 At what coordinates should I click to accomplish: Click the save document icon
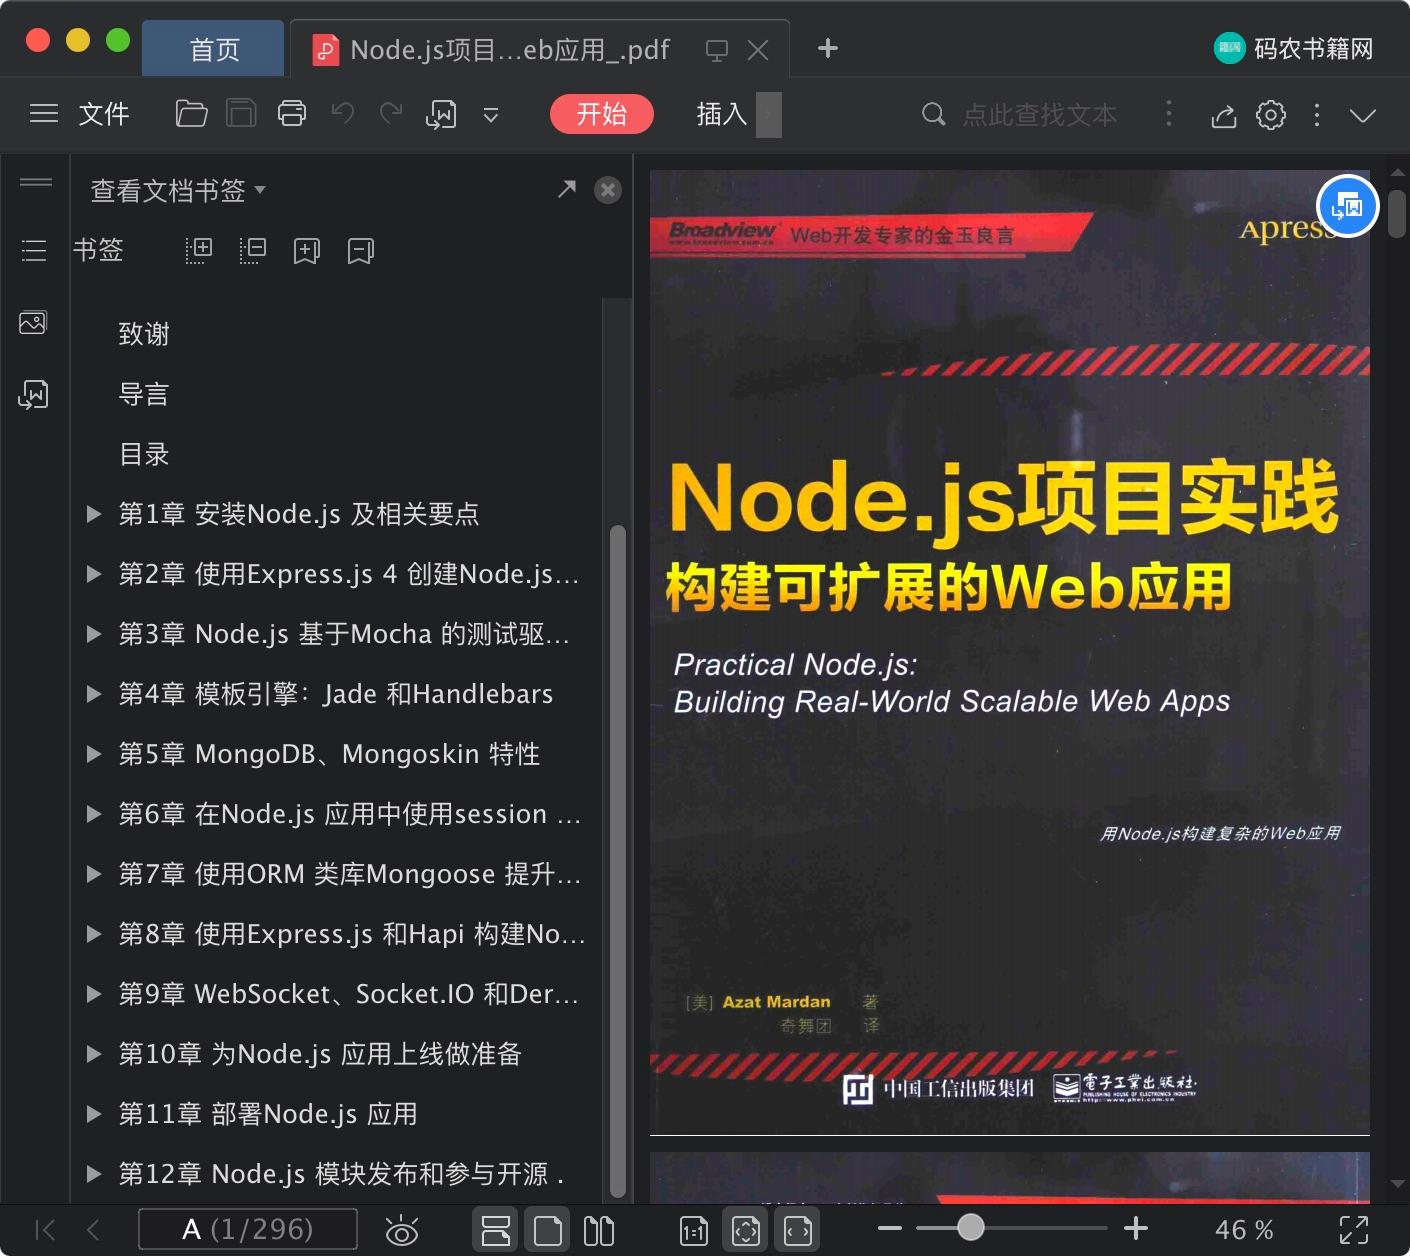click(241, 114)
